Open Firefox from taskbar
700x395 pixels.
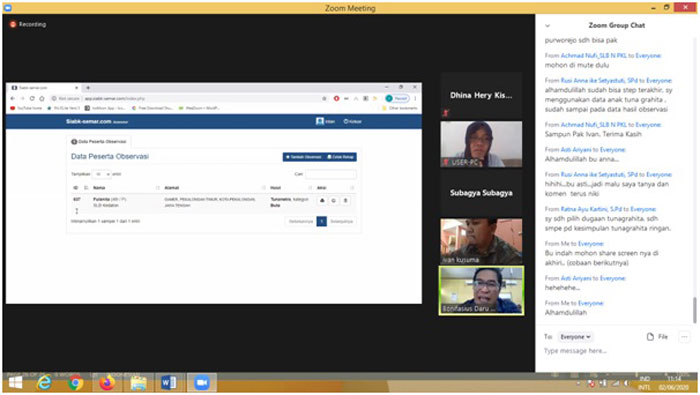coord(107,383)
